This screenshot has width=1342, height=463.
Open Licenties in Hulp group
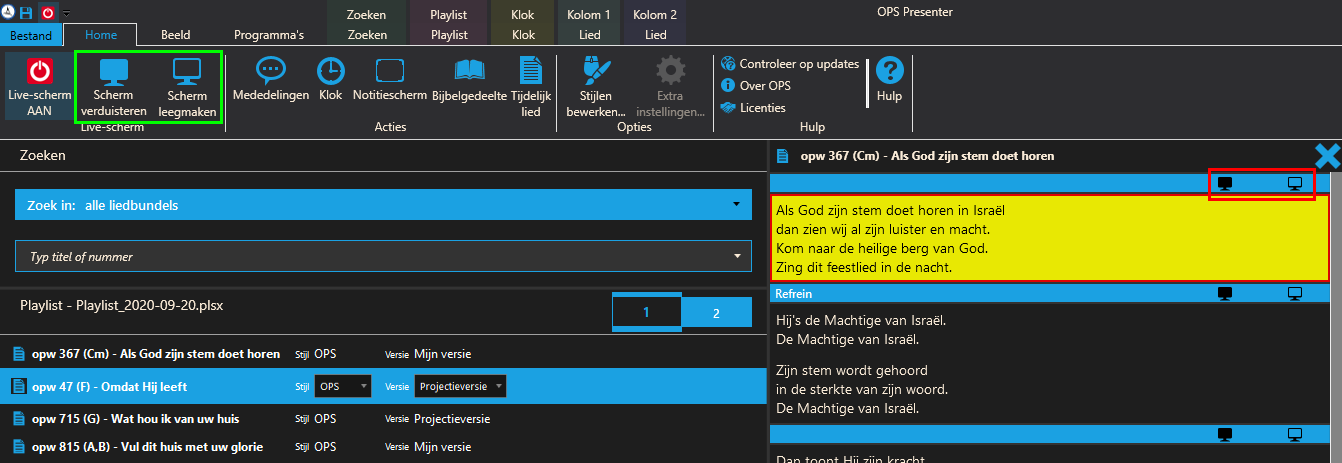coord(753,108)
